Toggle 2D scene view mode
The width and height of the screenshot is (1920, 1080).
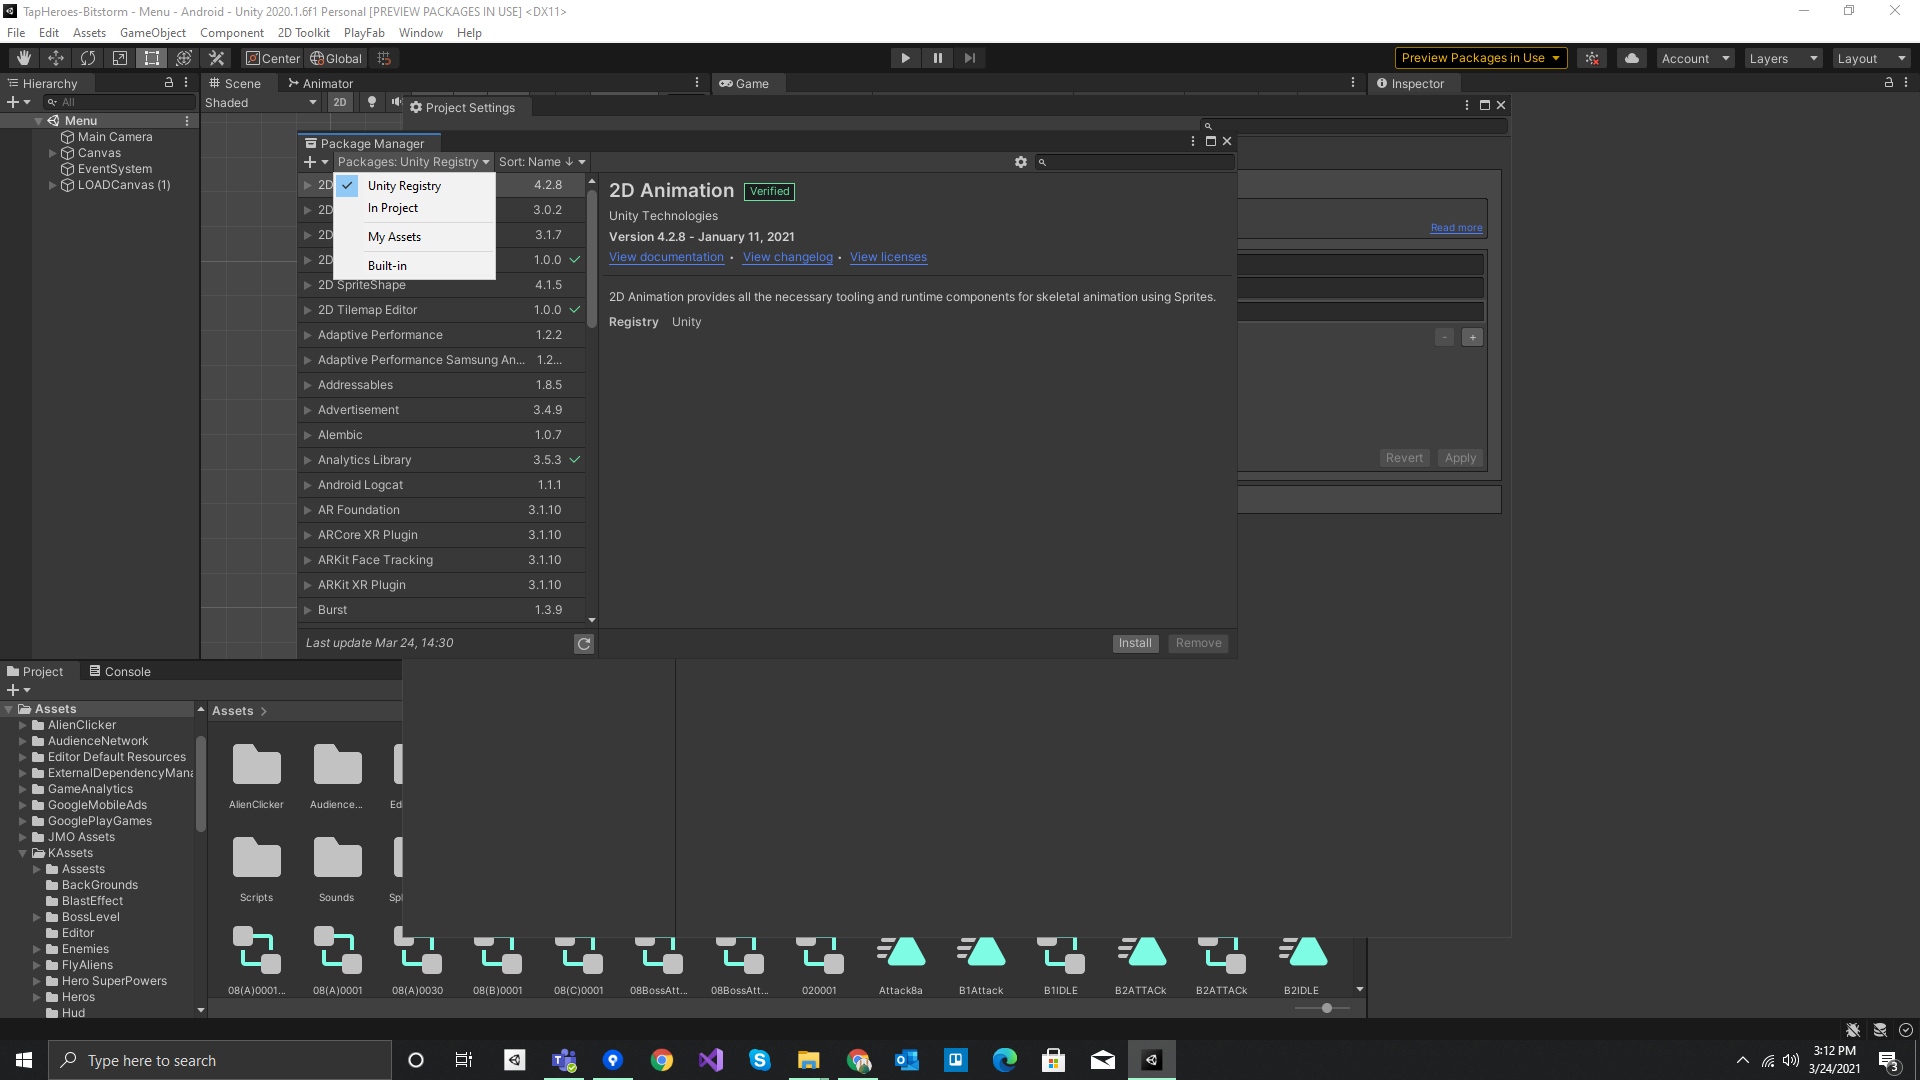point(340,102)
